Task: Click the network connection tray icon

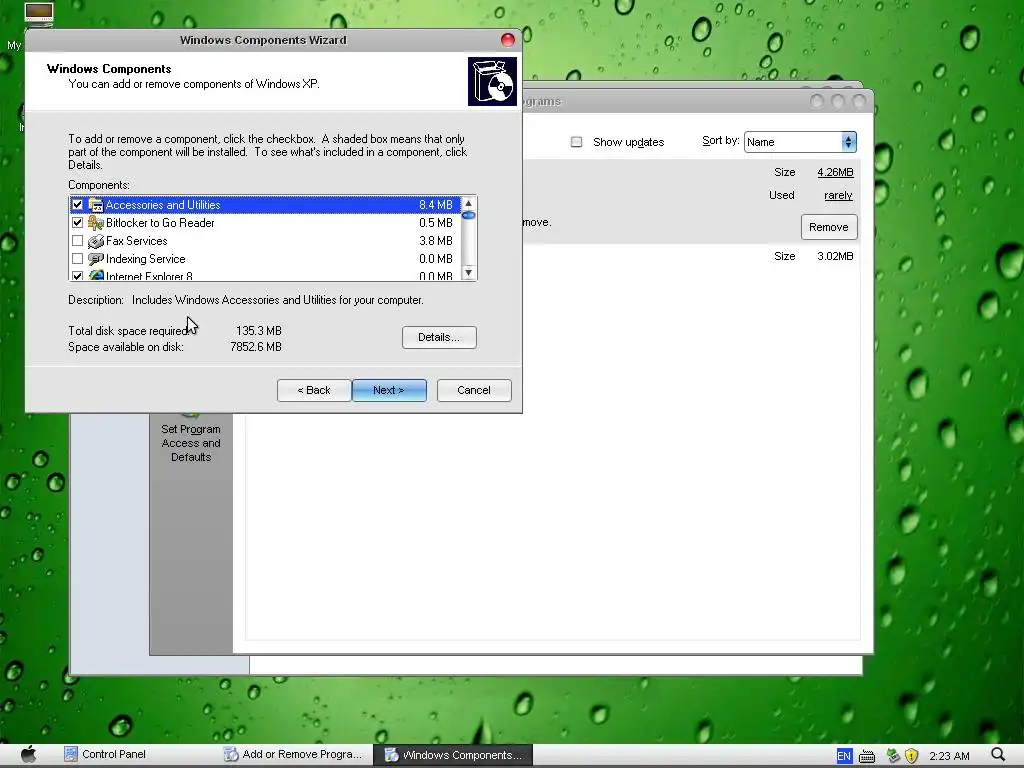Action: 893,756
